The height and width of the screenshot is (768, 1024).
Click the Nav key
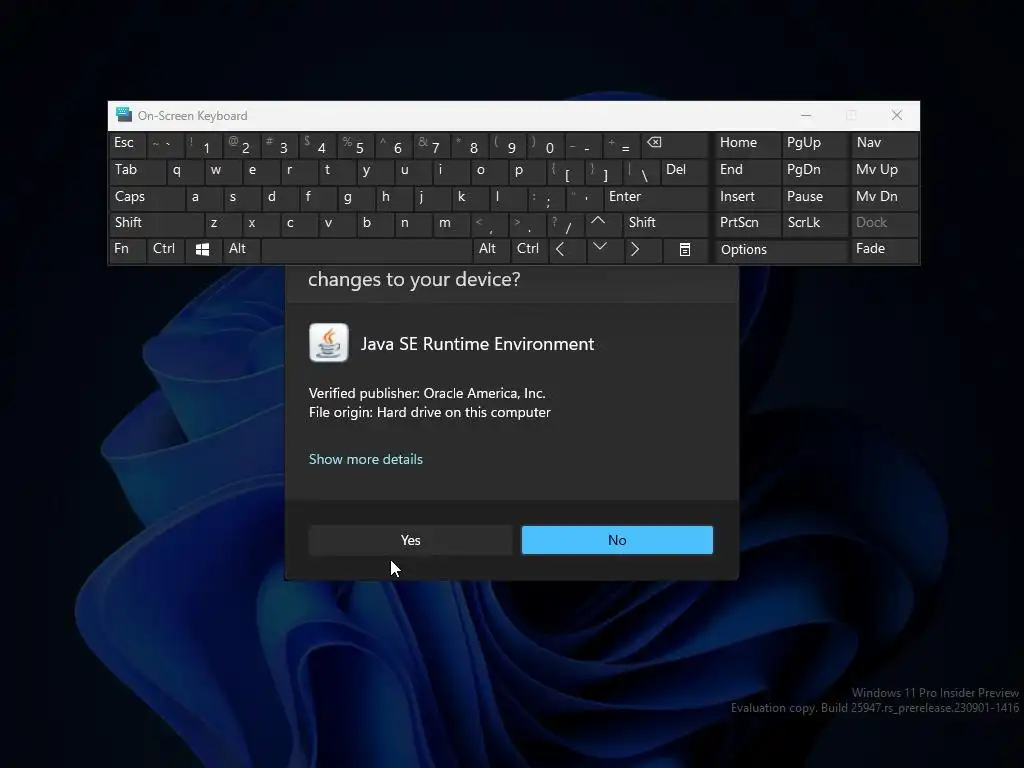(x=884, y=144)
